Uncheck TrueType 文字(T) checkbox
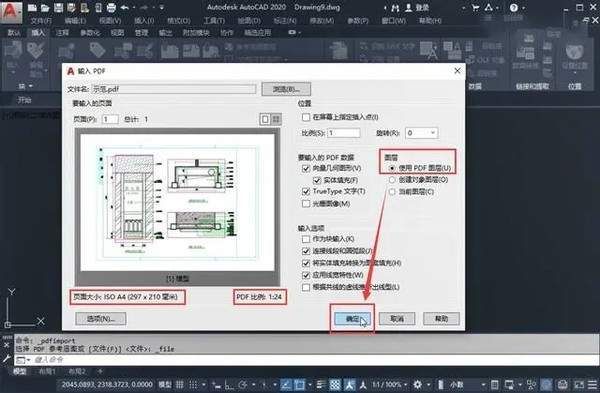600x393 pixels. pyautogui.click(x=305, y=191)
